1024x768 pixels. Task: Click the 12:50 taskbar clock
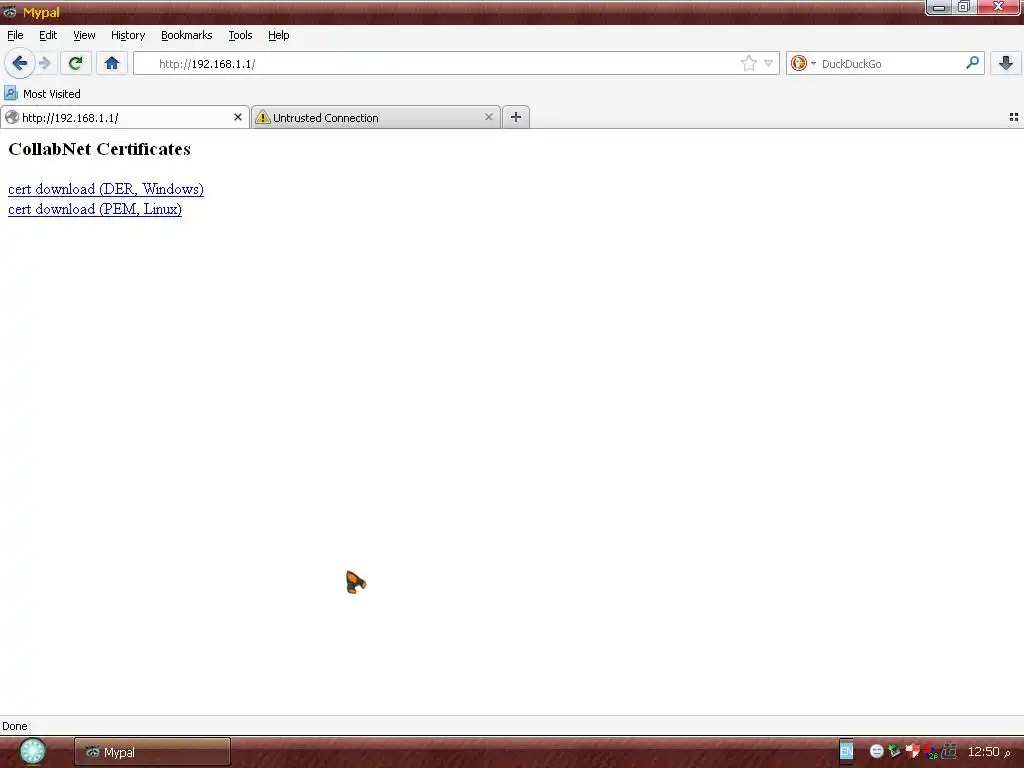click(x=989, y=752)
